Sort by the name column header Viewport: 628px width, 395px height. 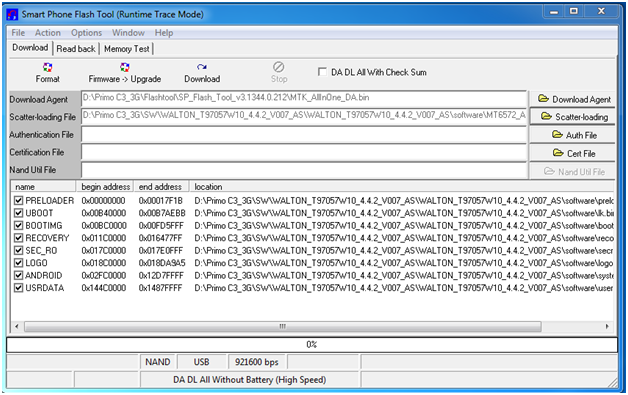(43, 187)
